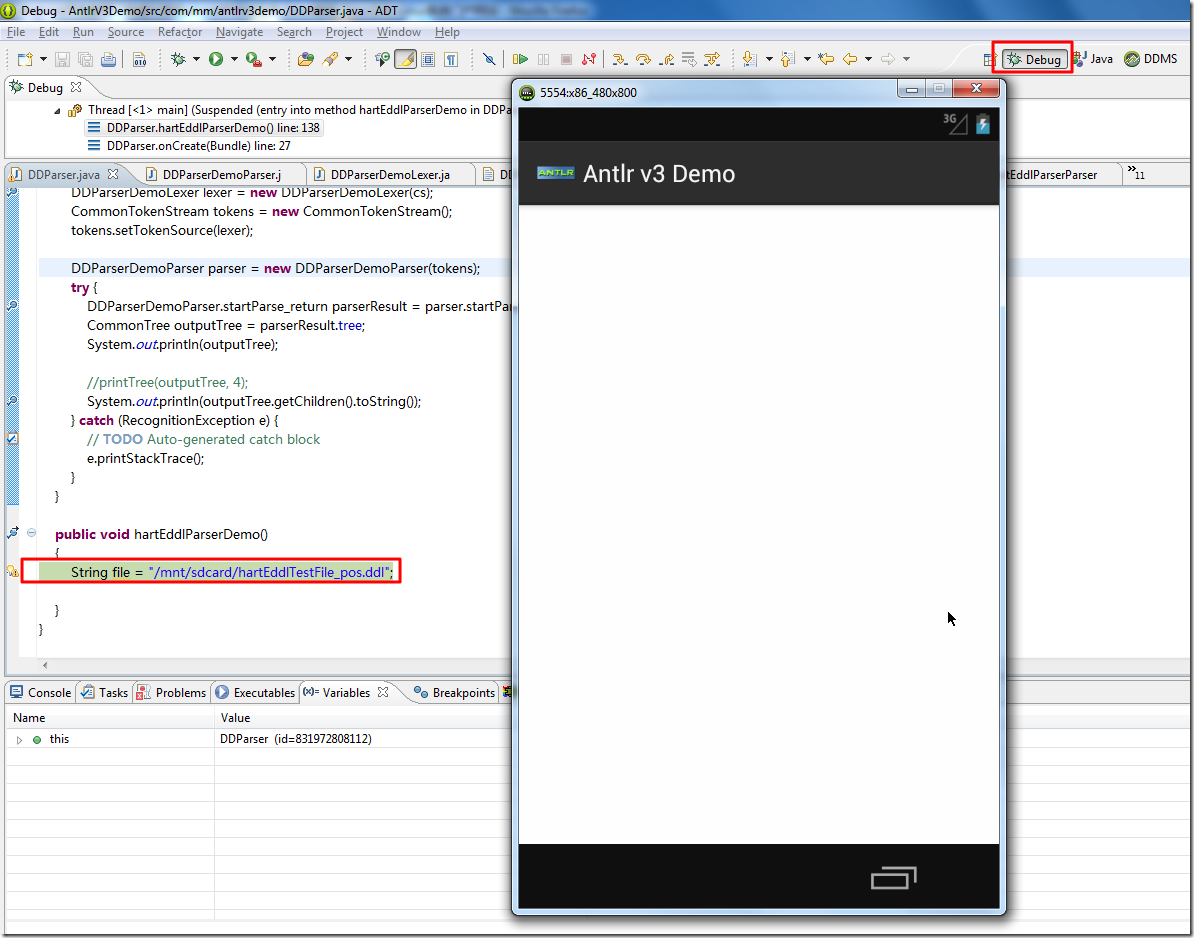
Task: Switch to the Java perspective
Action: click(x=1093, y=59)
